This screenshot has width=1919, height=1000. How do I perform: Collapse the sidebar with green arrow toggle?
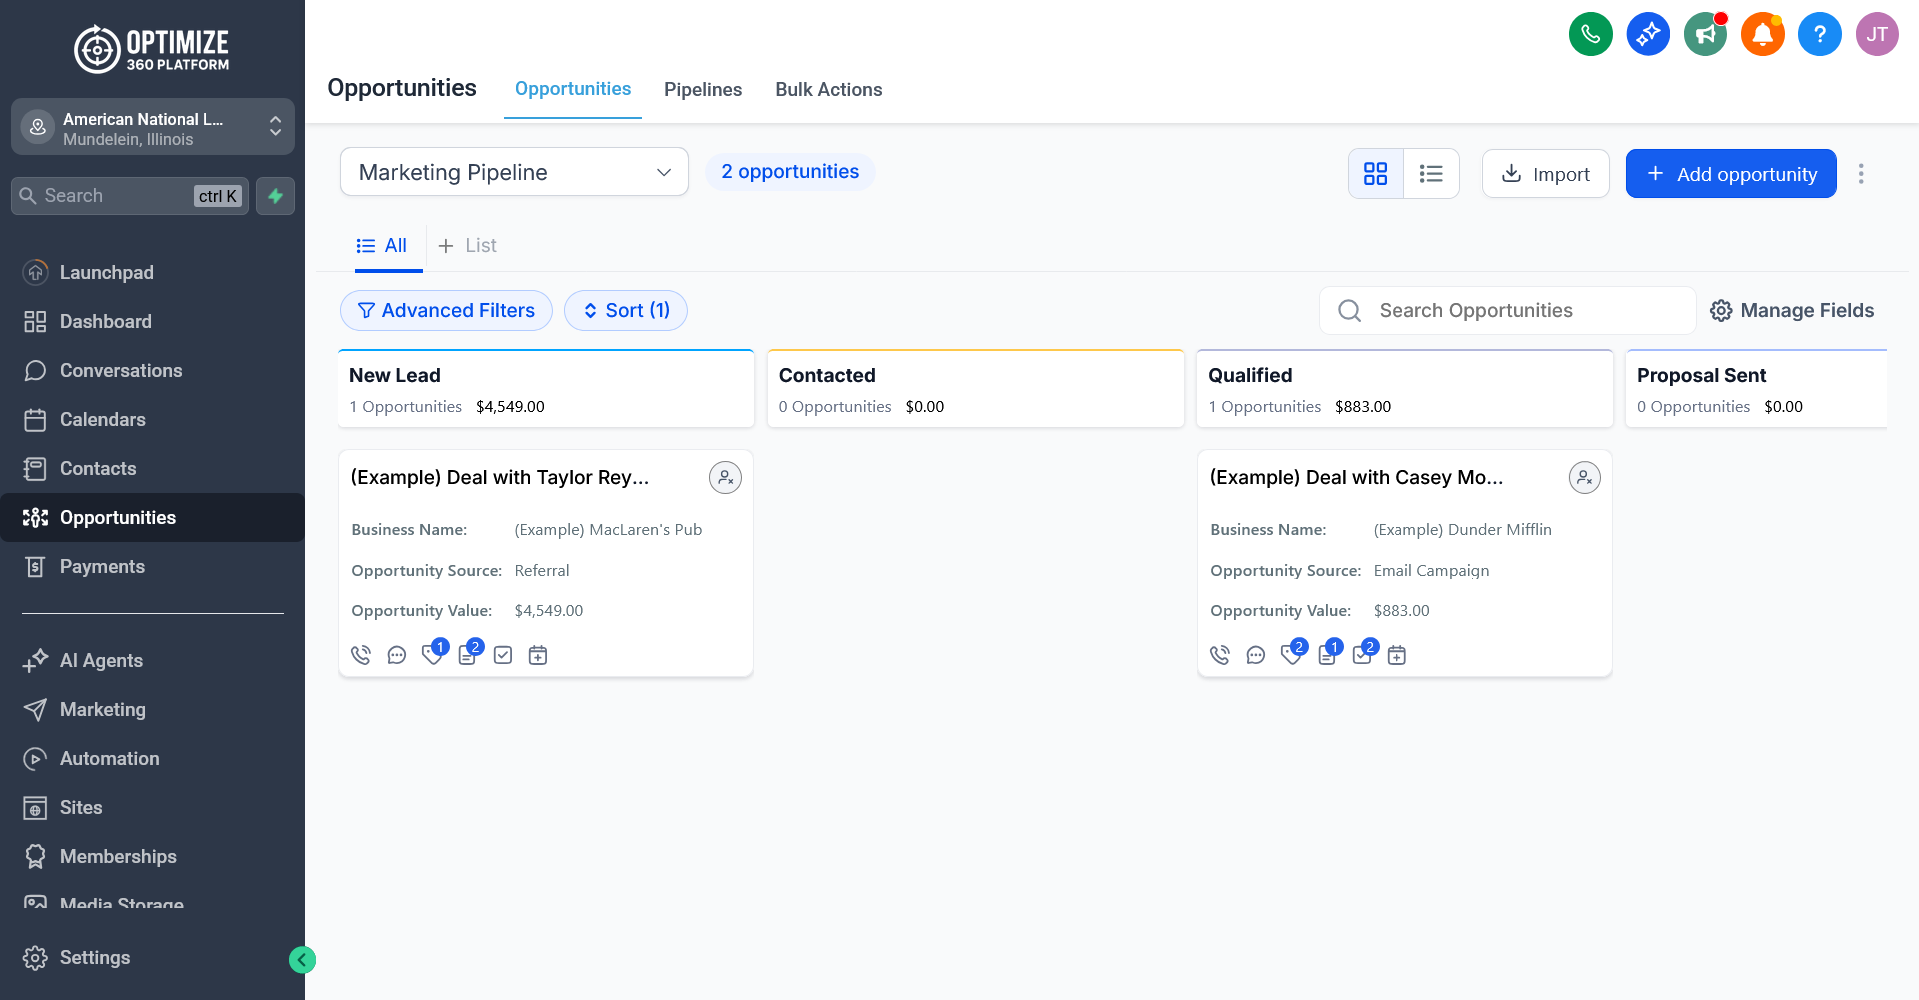click(x=302, y=960)
